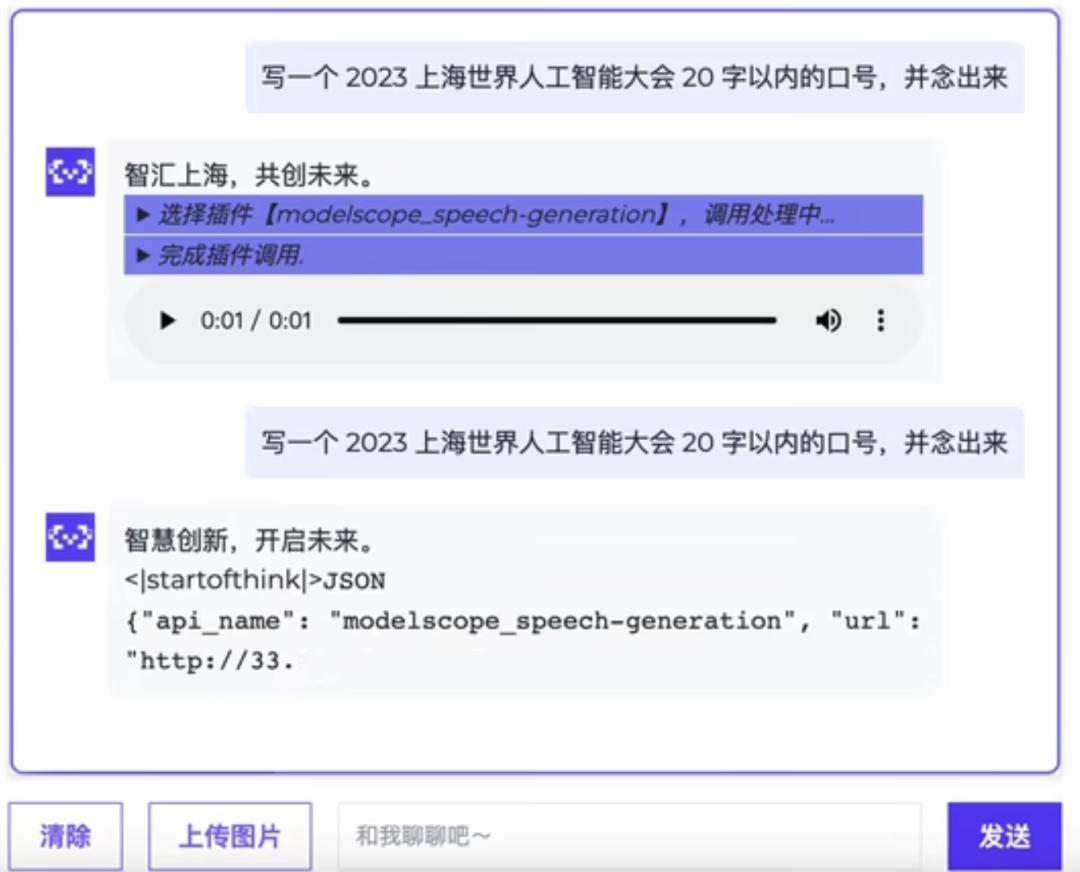Click midway on the audio progress bar
Screen dimensions: 1080x872
click(x=557, y=320)
